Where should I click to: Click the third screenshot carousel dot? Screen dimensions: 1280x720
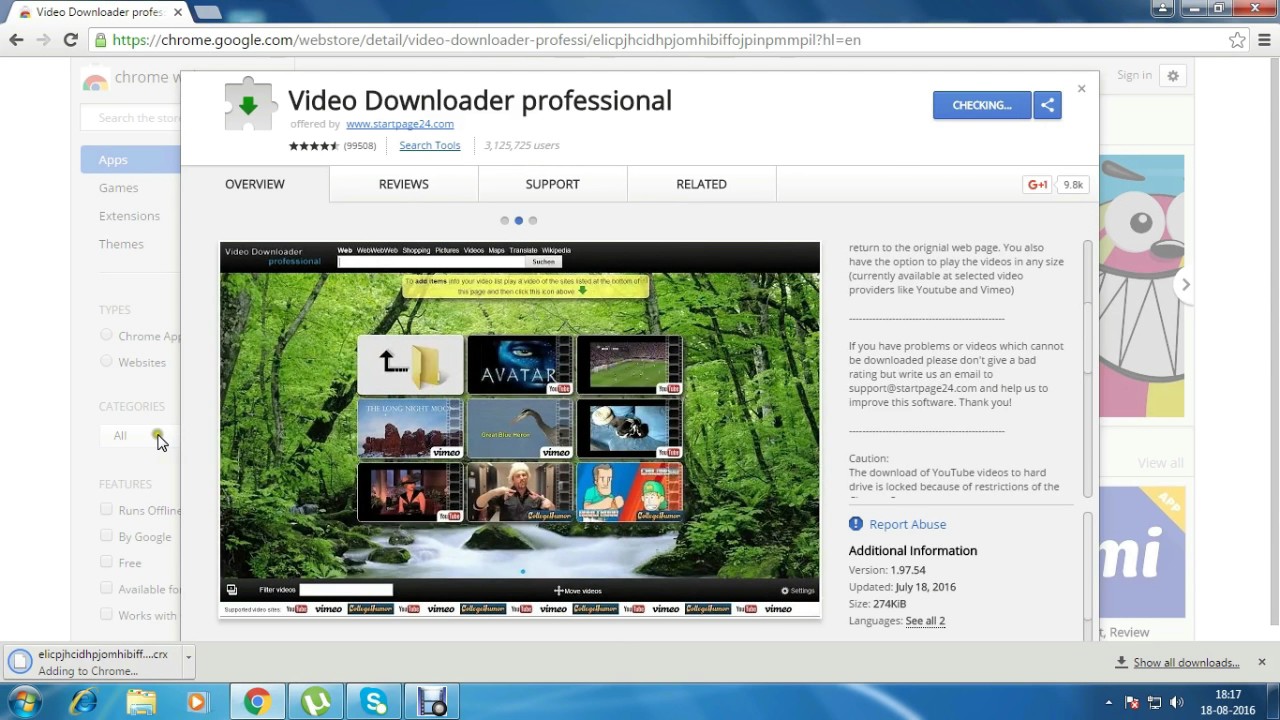click(x=533, y=220)
